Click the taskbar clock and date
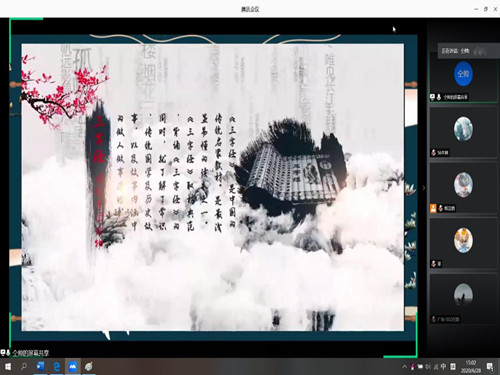The height and width of the screenshot is (375, 500). [471, 367]
